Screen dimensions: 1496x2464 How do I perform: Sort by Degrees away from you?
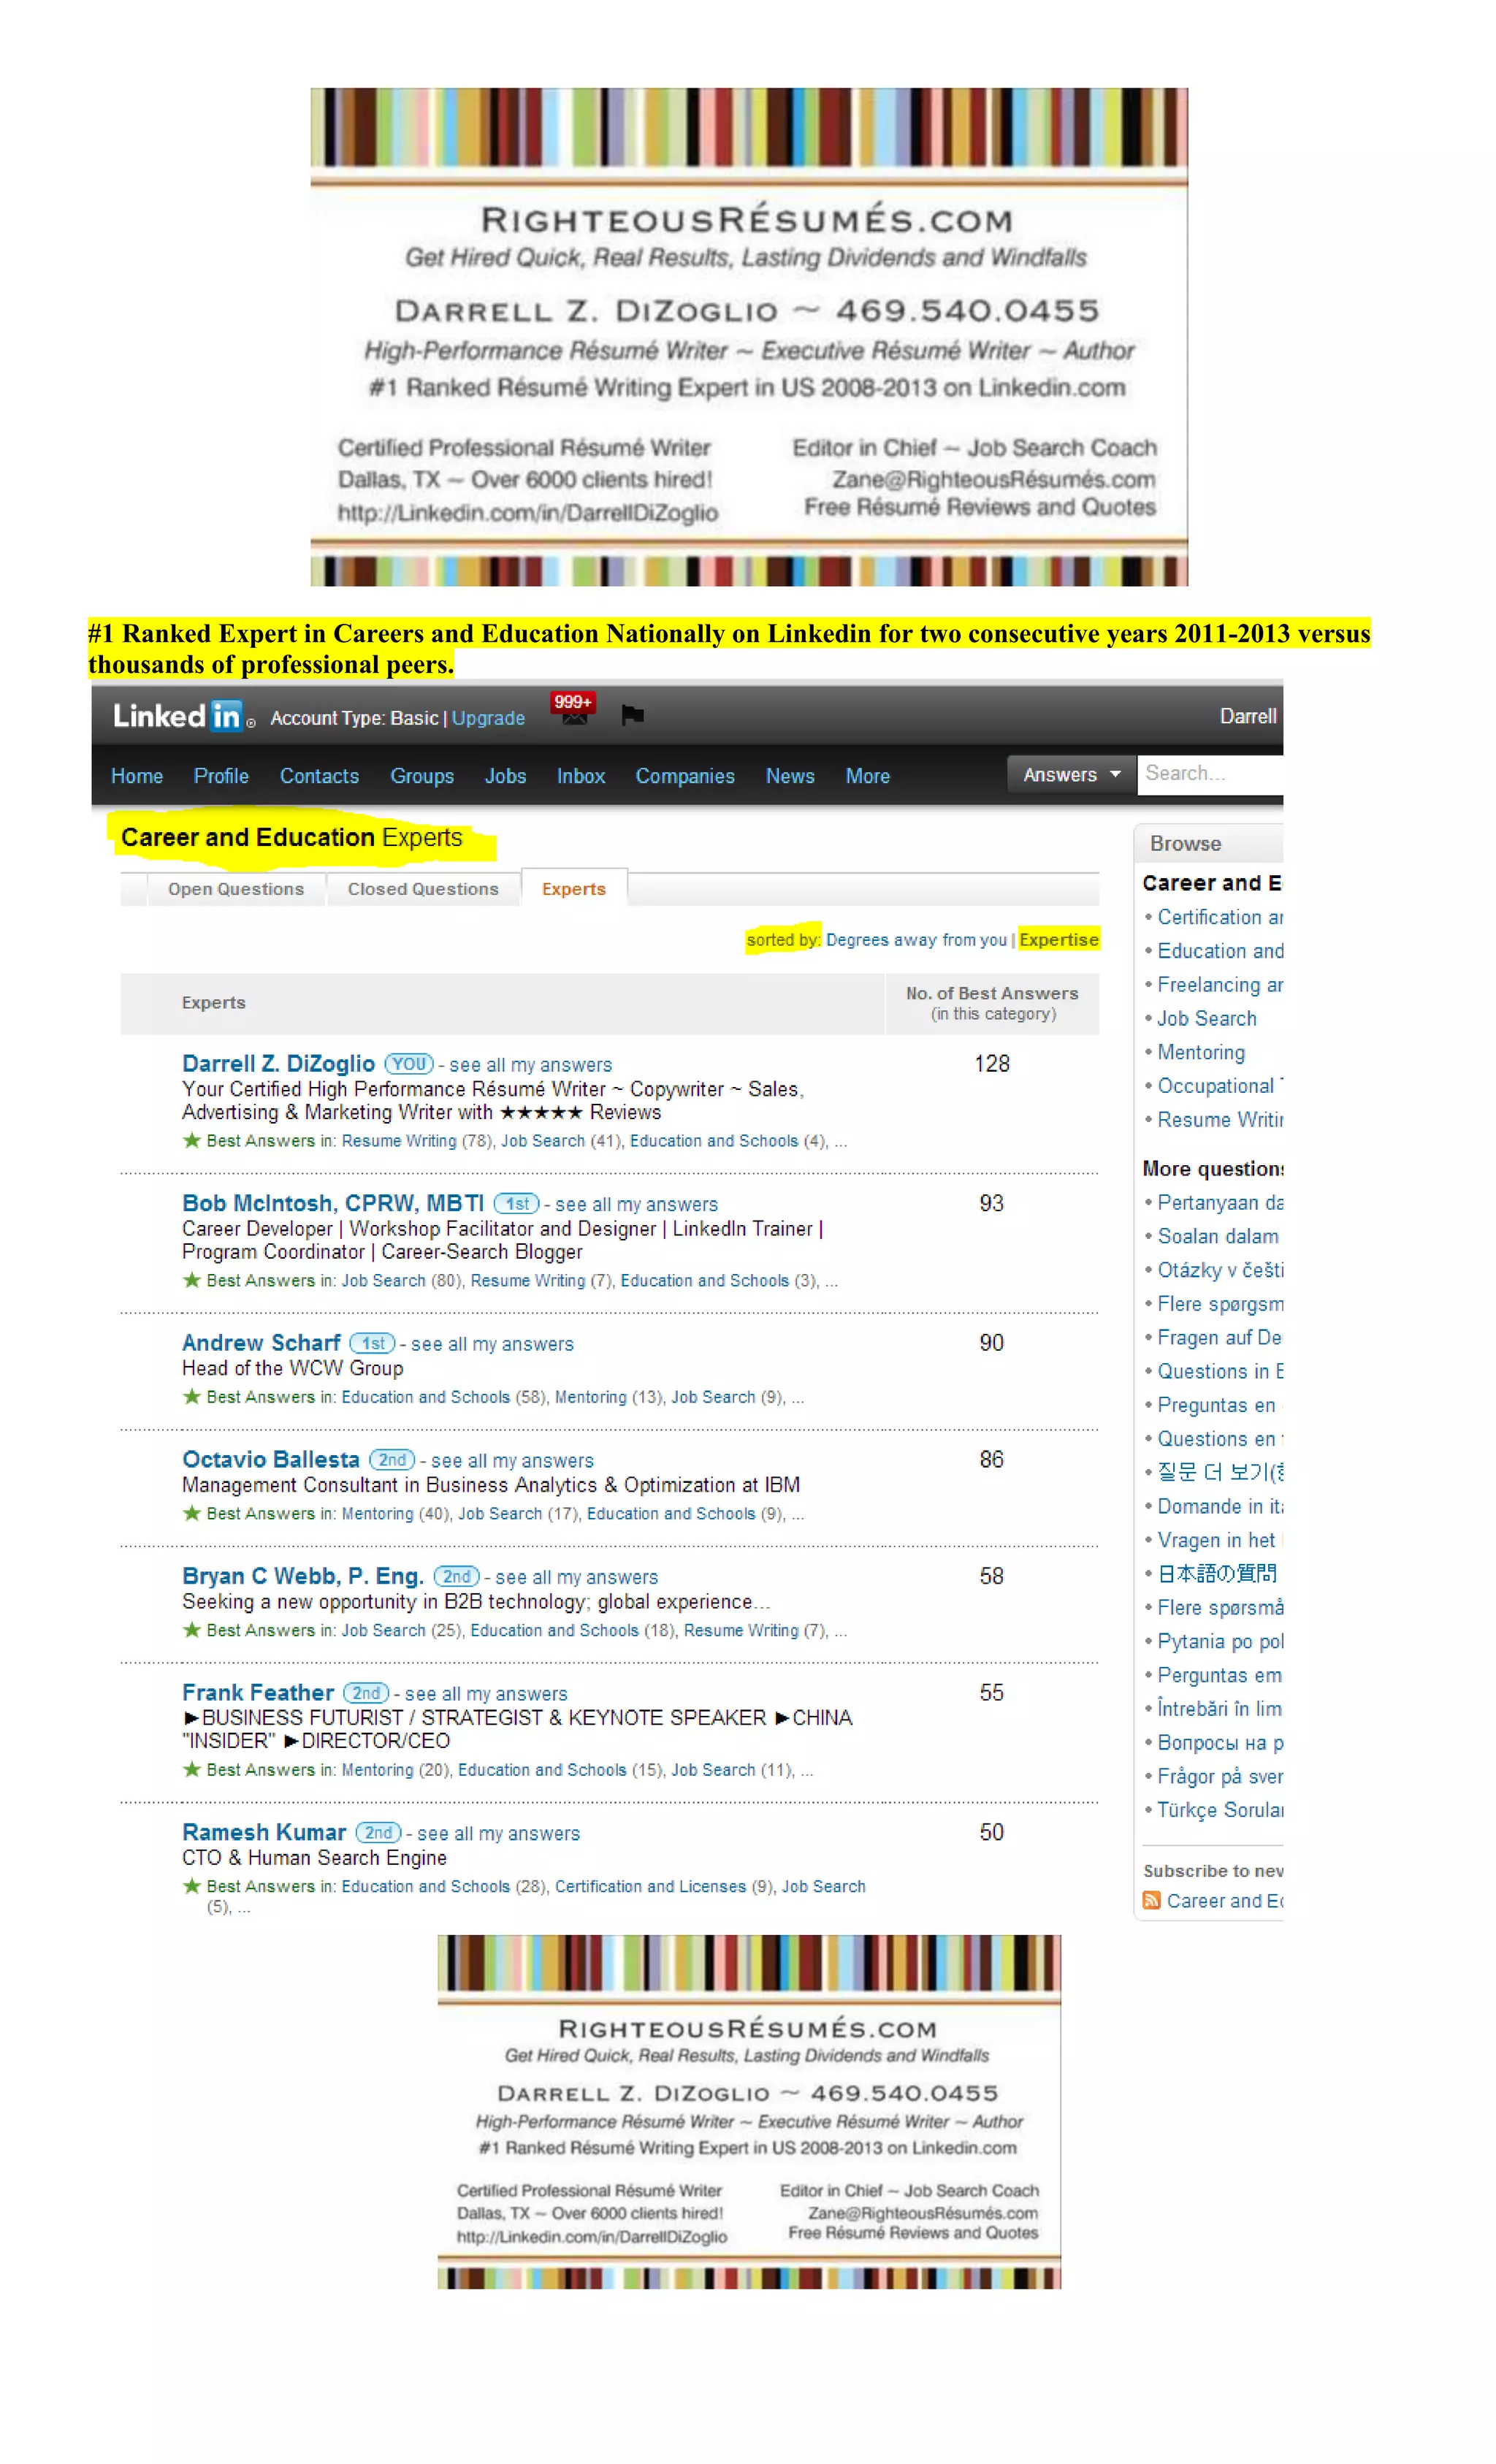coord(916,940)
